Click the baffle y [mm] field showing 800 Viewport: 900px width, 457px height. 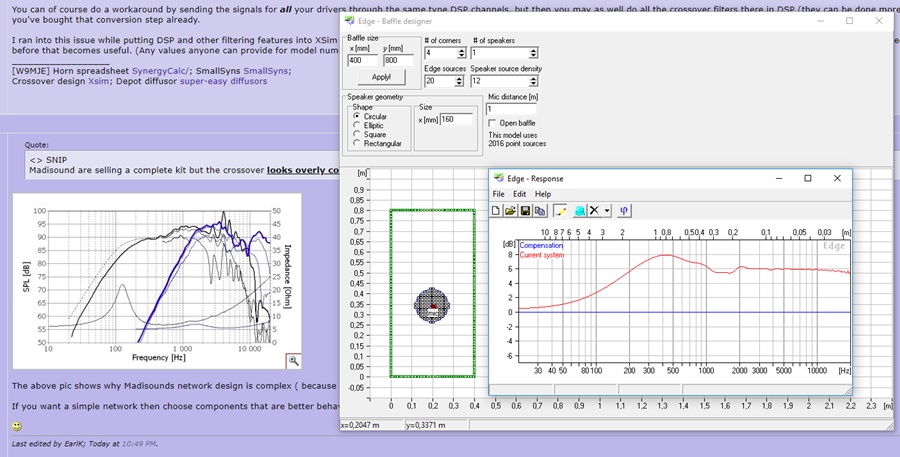[398, 60]
